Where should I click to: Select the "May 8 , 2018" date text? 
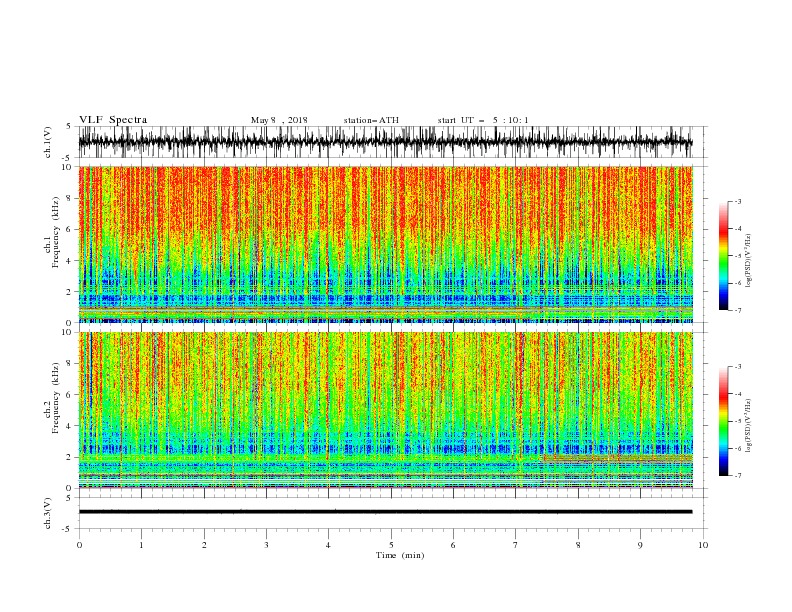[279, 120]
